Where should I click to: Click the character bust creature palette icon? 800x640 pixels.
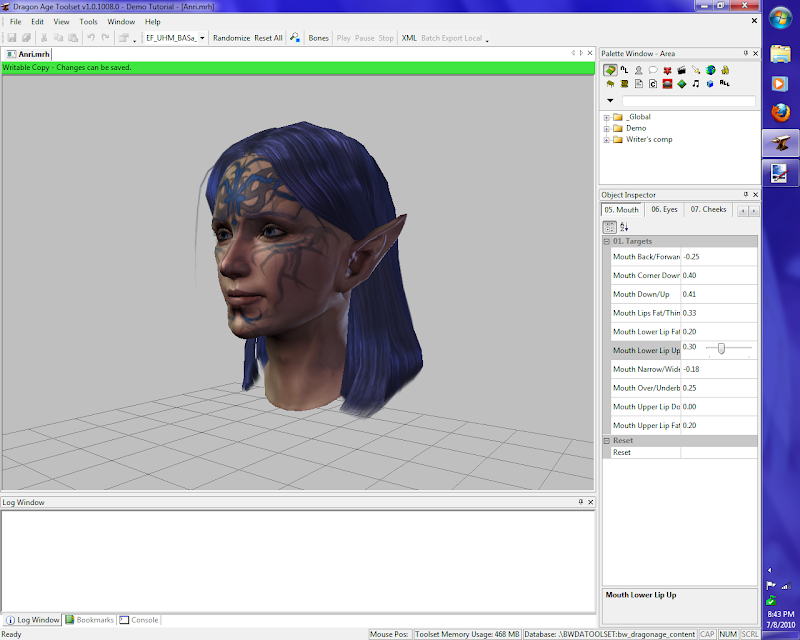click(637, 70)
